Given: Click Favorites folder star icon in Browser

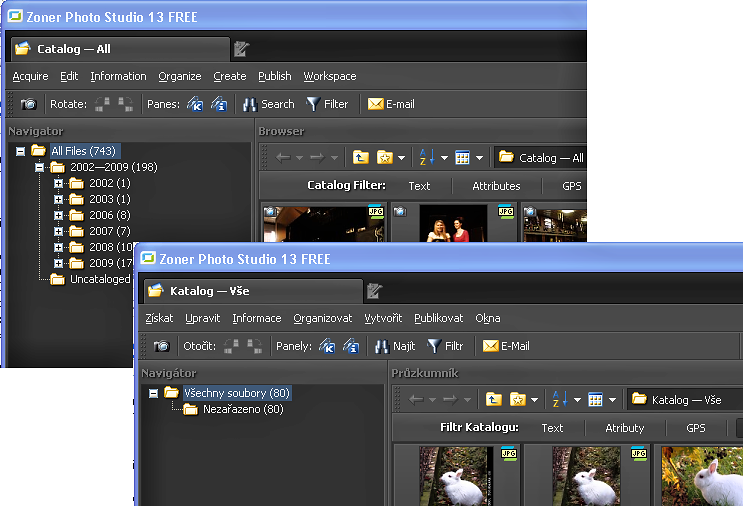Looking at the screenshot, I should pos(385,157).
